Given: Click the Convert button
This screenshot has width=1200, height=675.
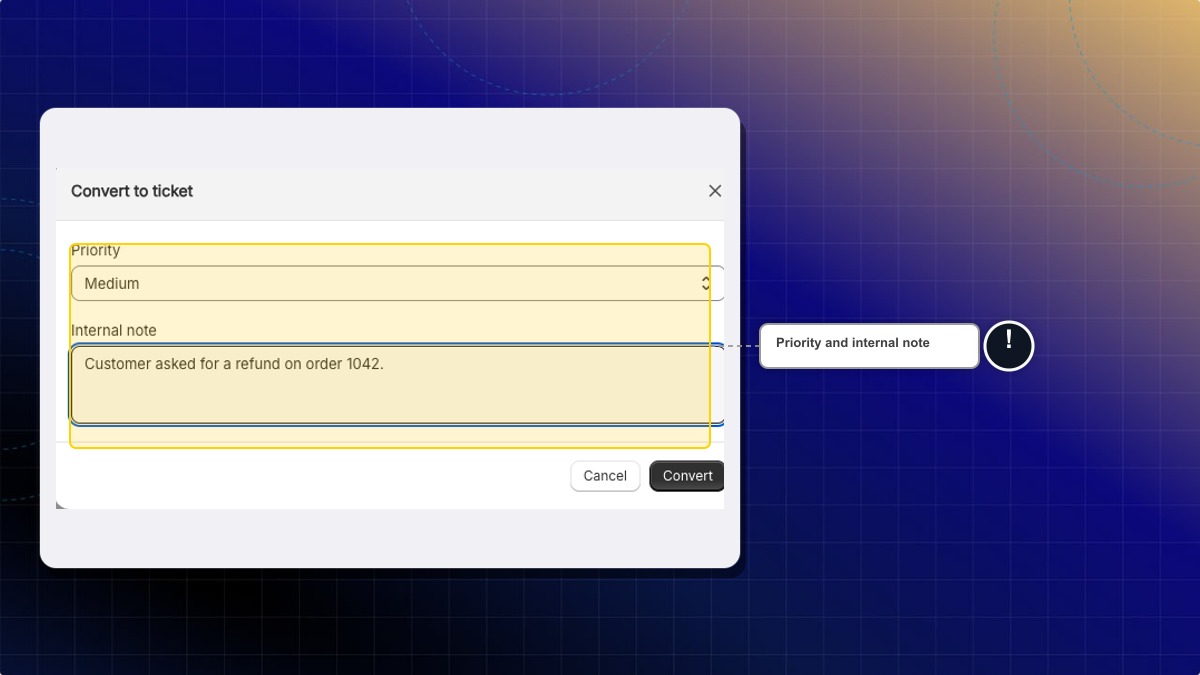Looking at the screenshot, I should 687,476.
